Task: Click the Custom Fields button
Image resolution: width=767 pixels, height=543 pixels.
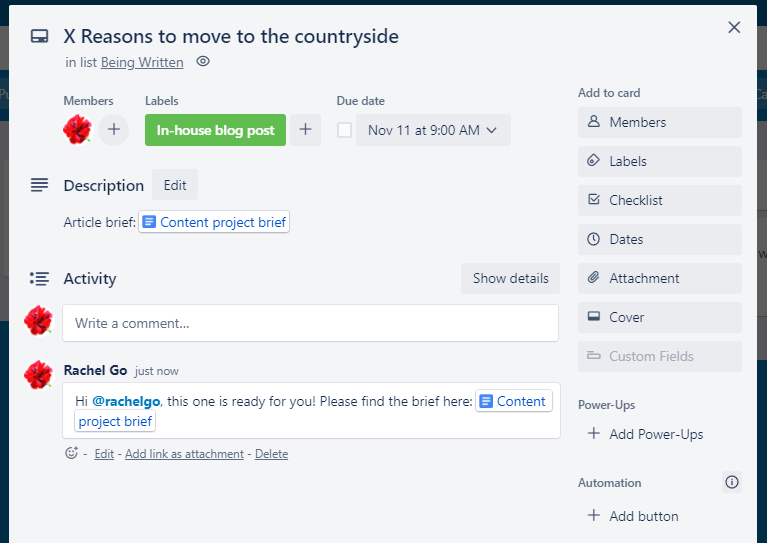Action: click(659, 356)
